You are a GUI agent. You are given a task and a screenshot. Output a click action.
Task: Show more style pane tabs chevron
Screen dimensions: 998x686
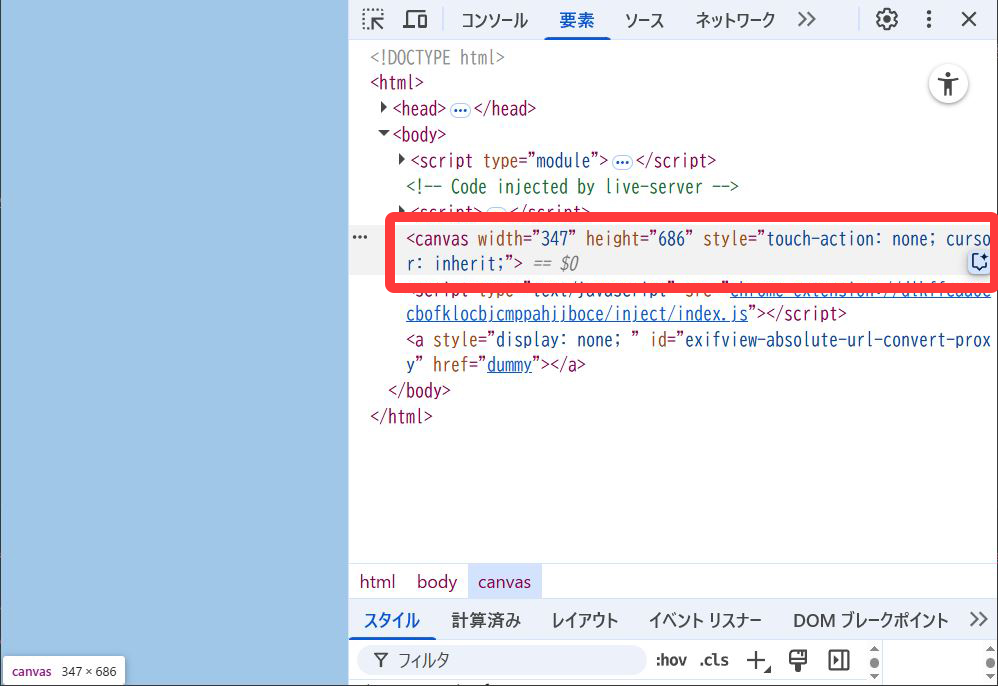point(978,619)
